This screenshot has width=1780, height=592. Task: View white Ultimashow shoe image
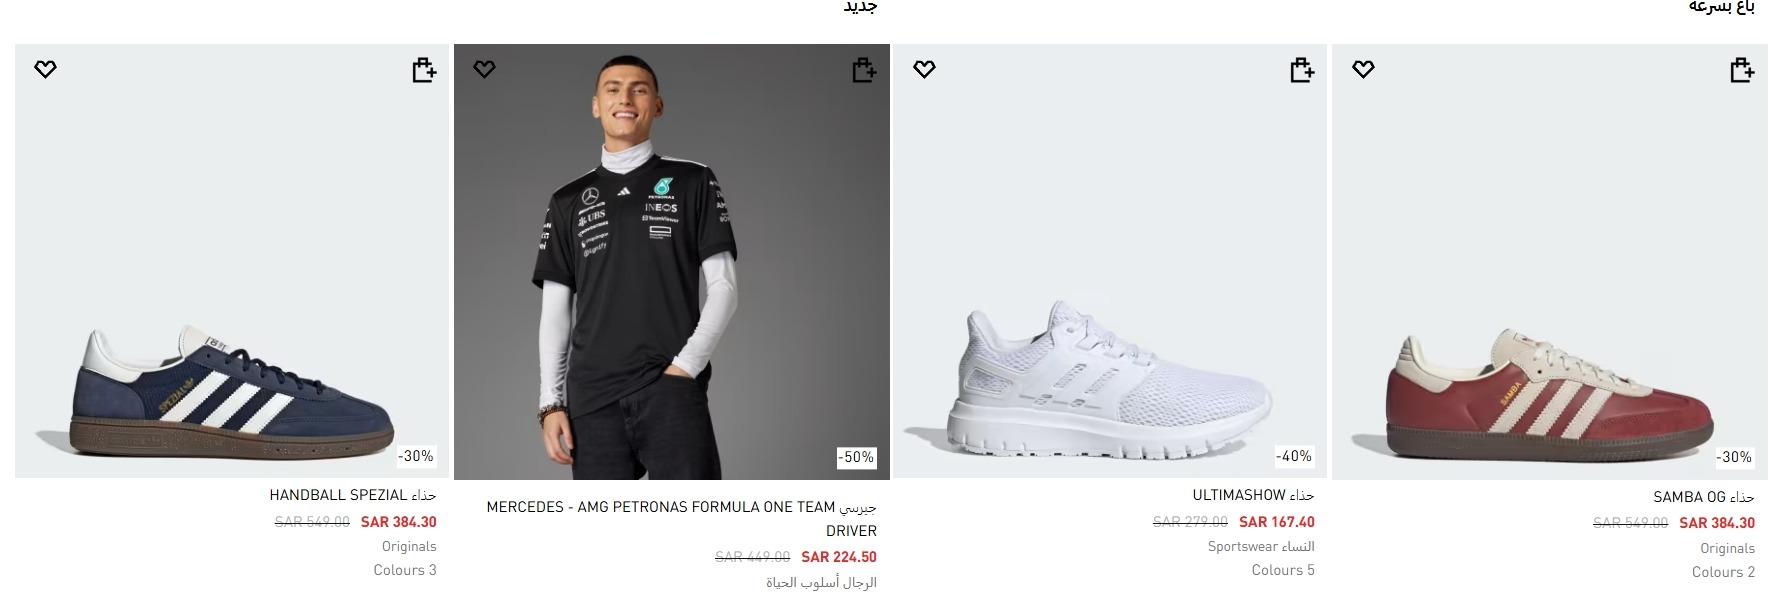click(1110, 380)
